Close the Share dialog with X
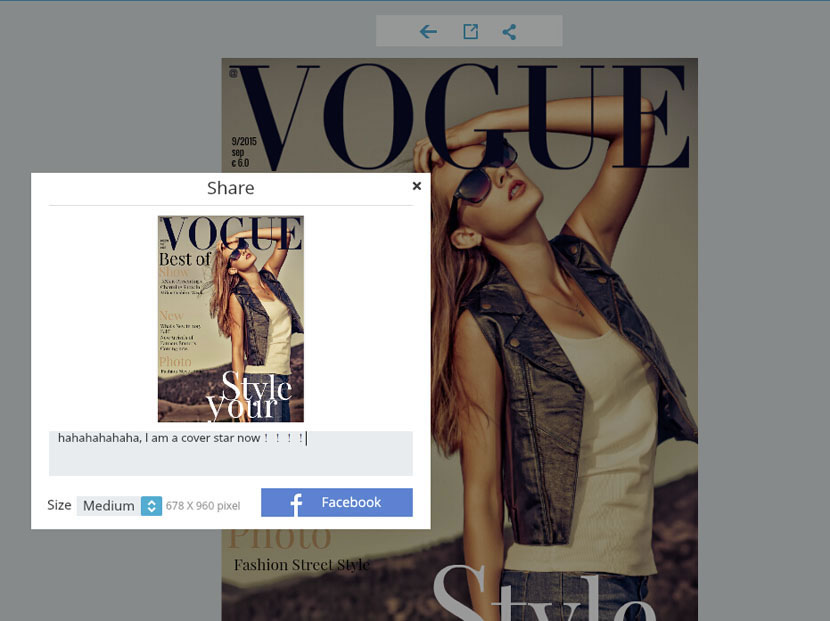 [417, 186]
